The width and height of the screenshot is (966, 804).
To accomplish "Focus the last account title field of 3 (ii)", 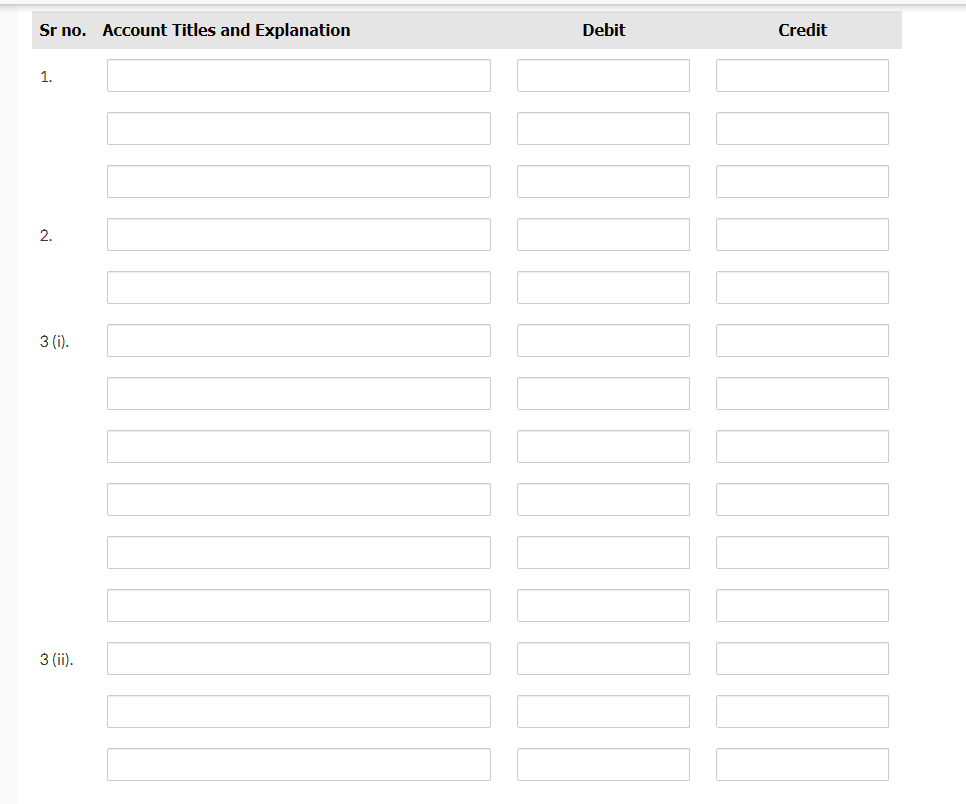I will coord(299,765).
